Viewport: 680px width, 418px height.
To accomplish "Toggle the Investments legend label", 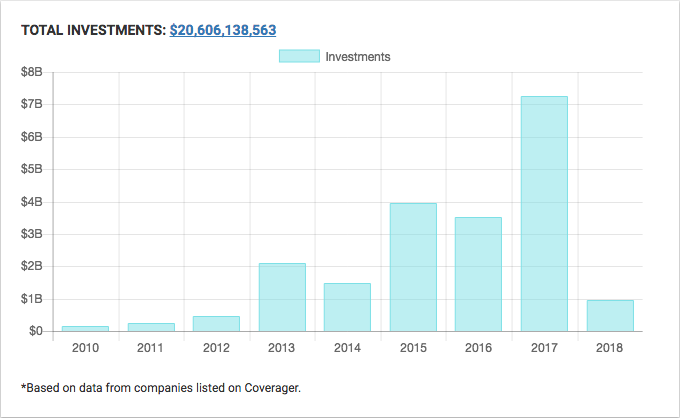I will 357,57.
